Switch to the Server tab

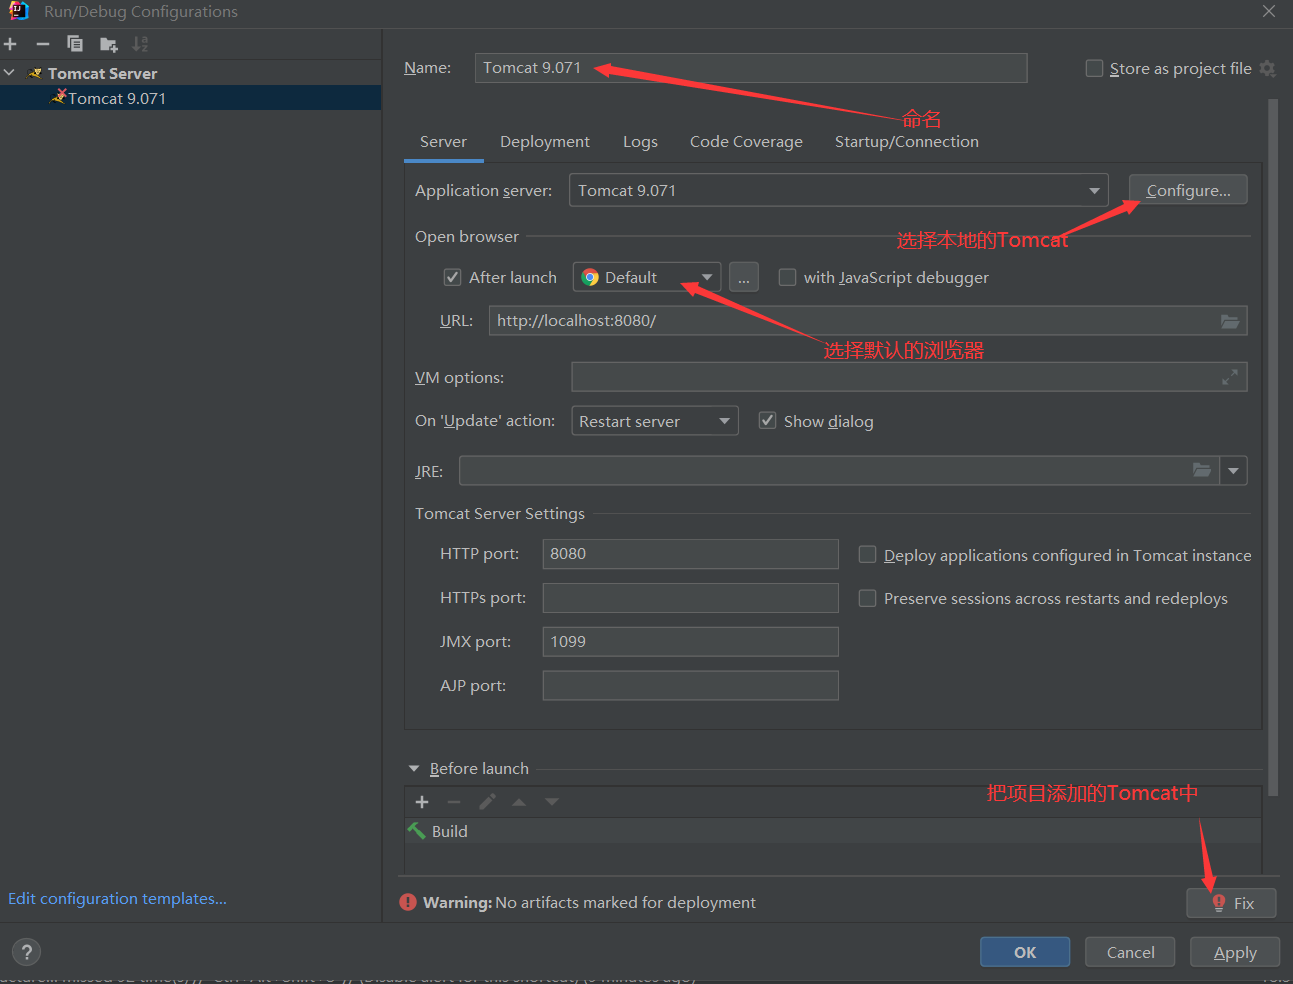443,142
